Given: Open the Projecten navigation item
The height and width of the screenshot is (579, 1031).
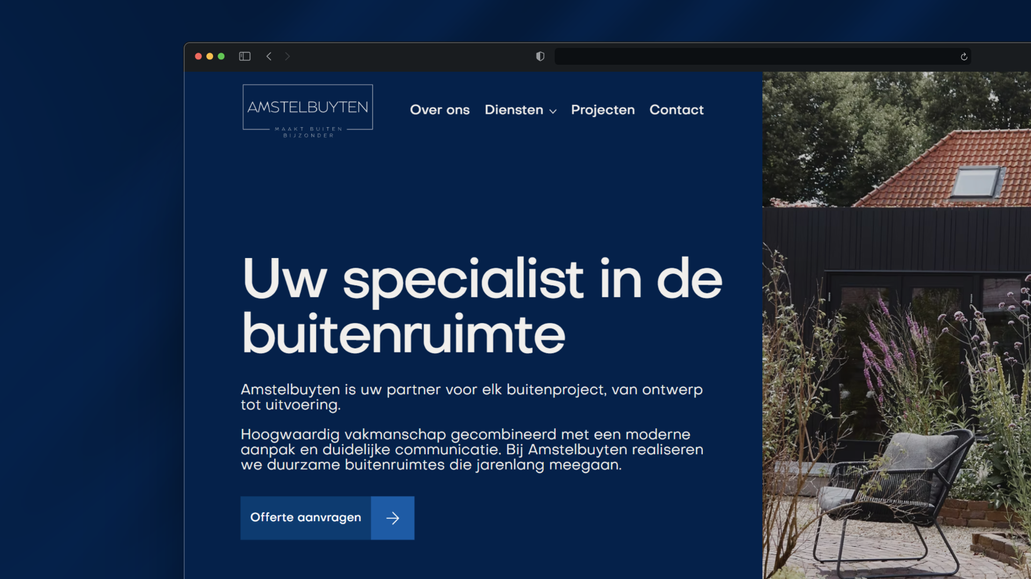Looking at the screenshot, I should [603, 110].
